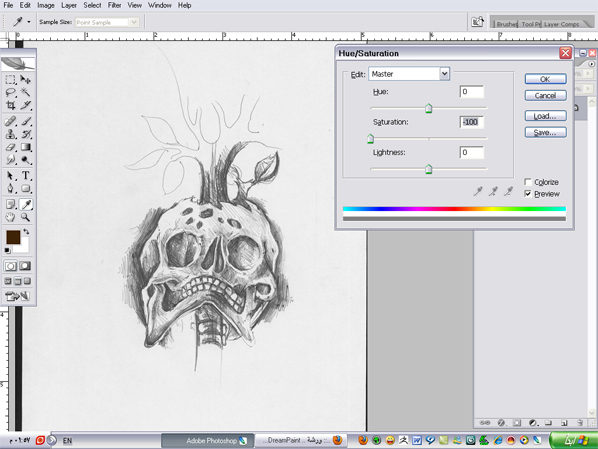
Task: Reset default foreground and background colors
Action: coord(7,250)
